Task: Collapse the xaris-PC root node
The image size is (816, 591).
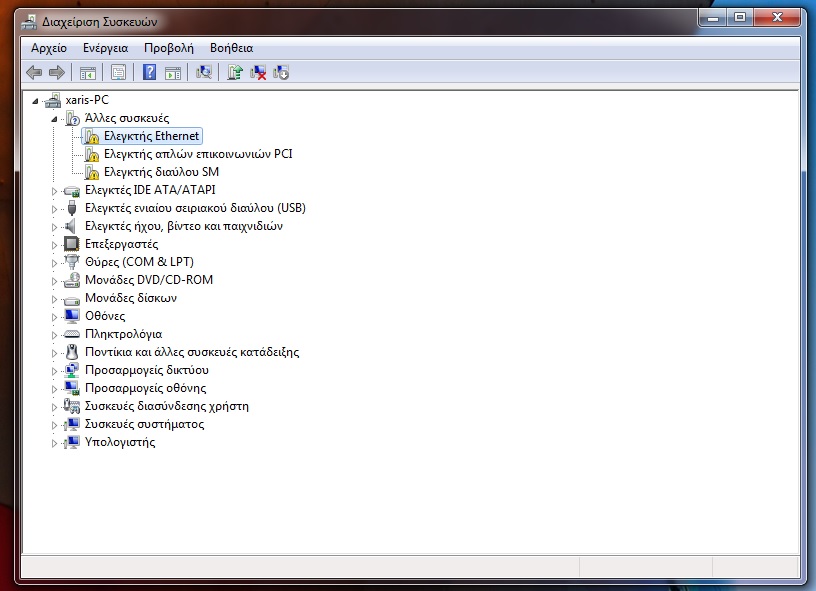Action: [x=35, y=101]
